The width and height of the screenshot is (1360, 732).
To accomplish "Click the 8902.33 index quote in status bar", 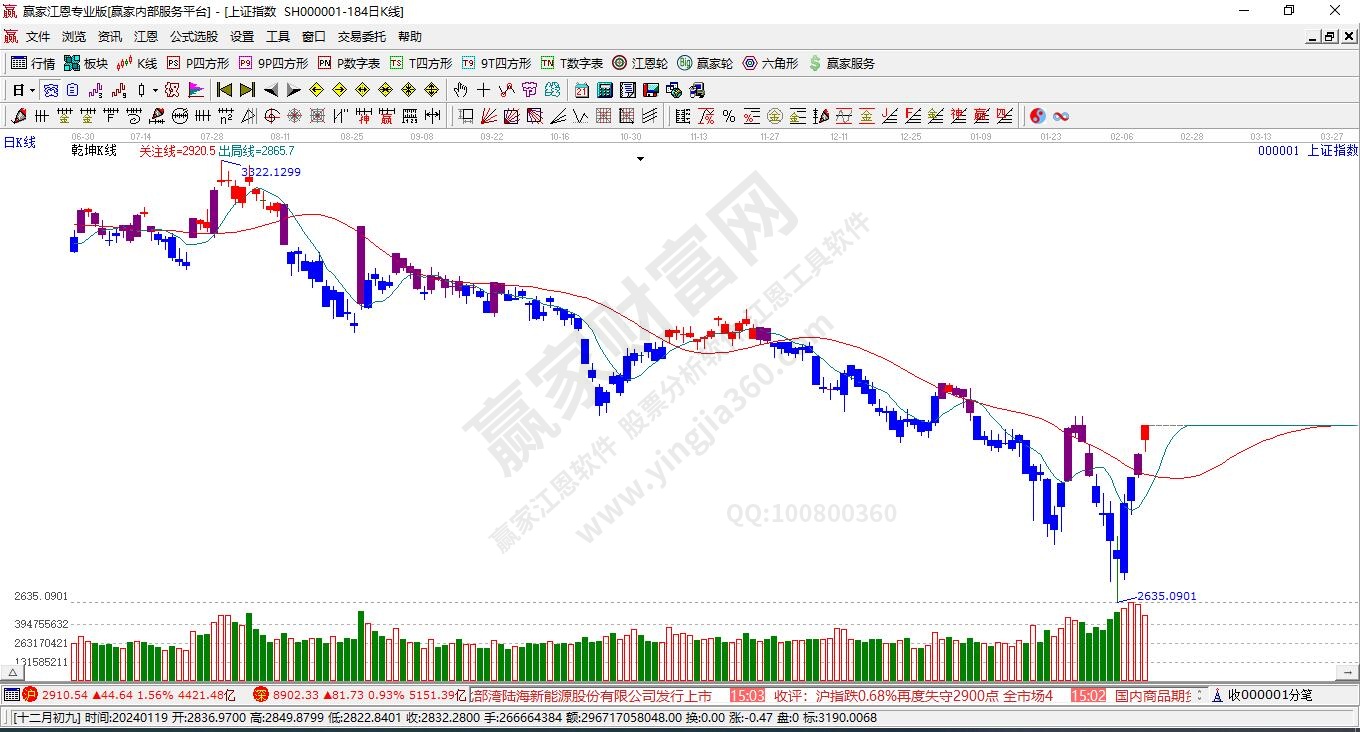I will point(296,695).
